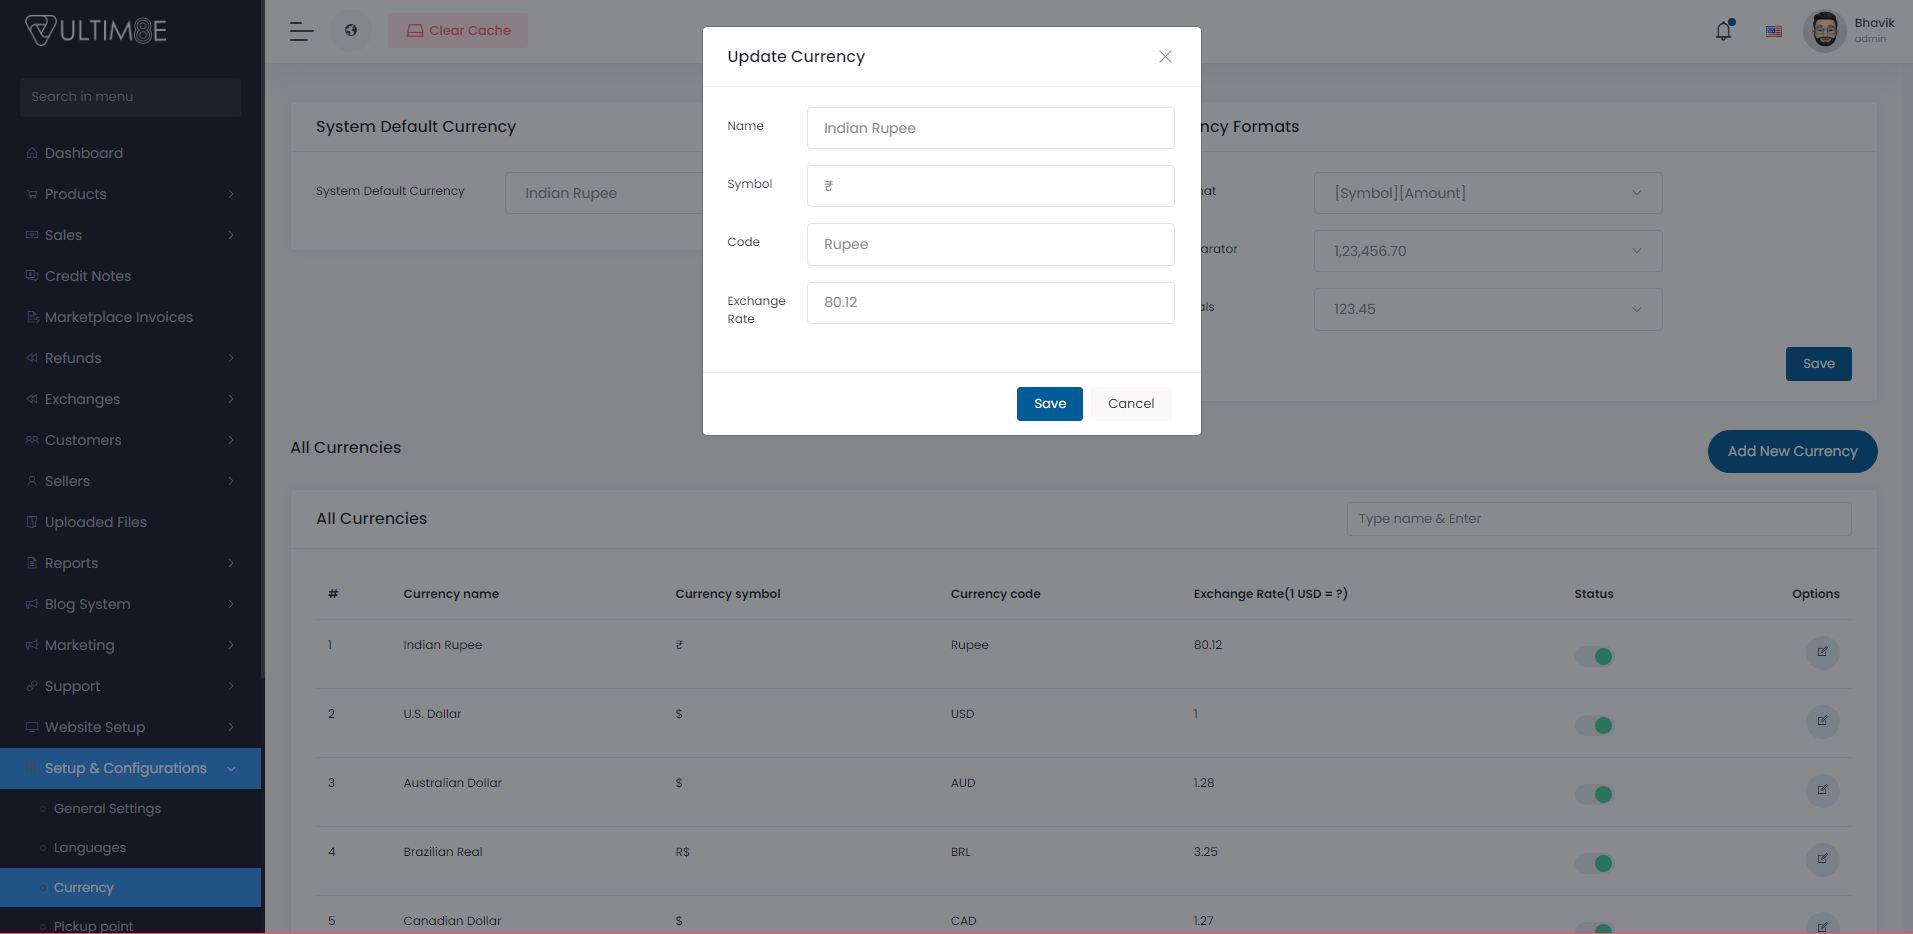Close the Update Currency dialog

(1165, 57)
